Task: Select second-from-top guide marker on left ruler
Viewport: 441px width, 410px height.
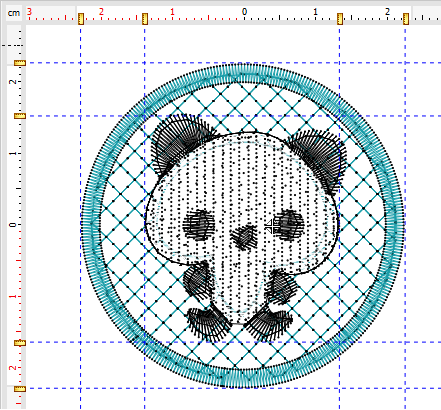Action: tap(20, 116)
